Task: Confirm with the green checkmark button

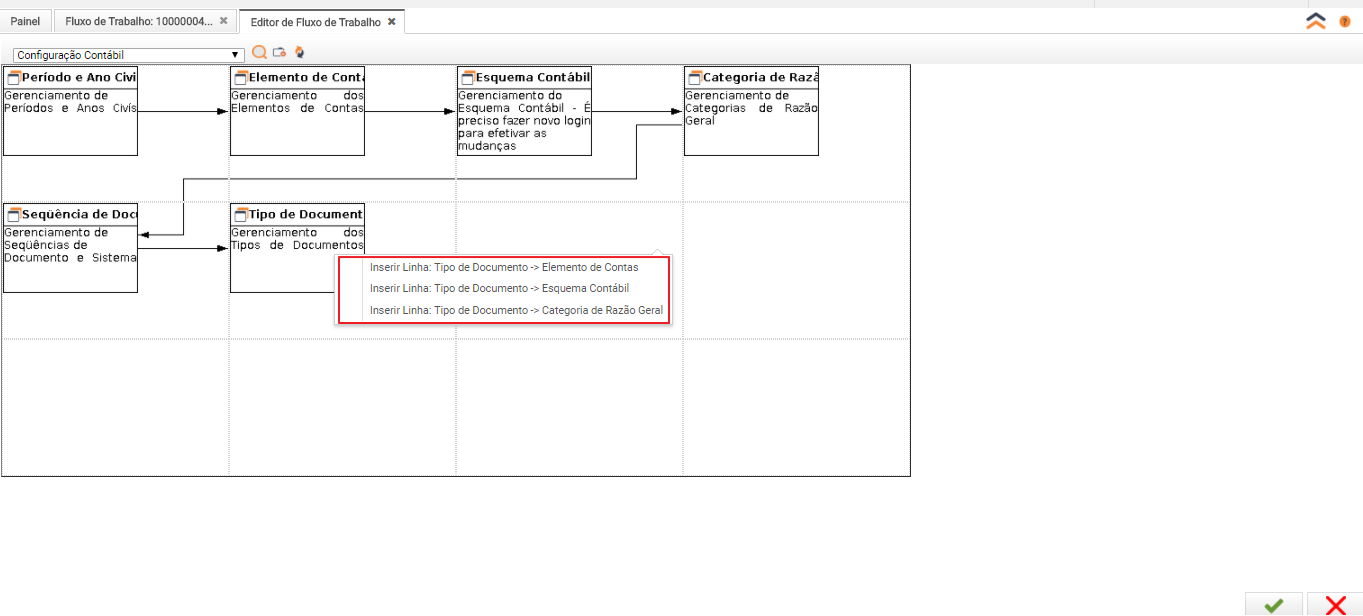Action: pos(1273,604)
